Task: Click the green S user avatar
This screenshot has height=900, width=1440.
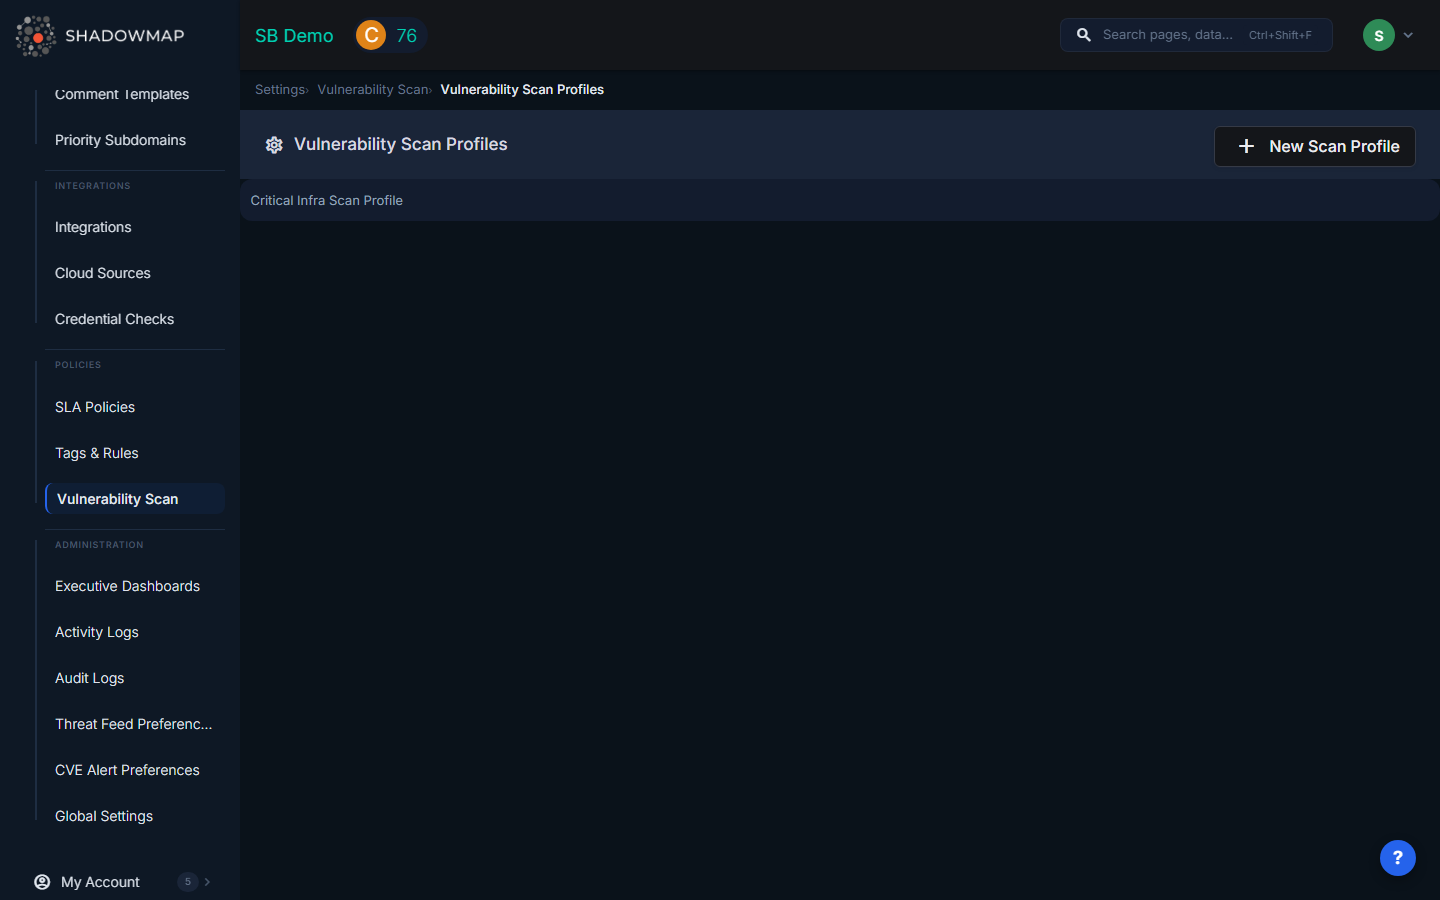Action: point(1378,35)
